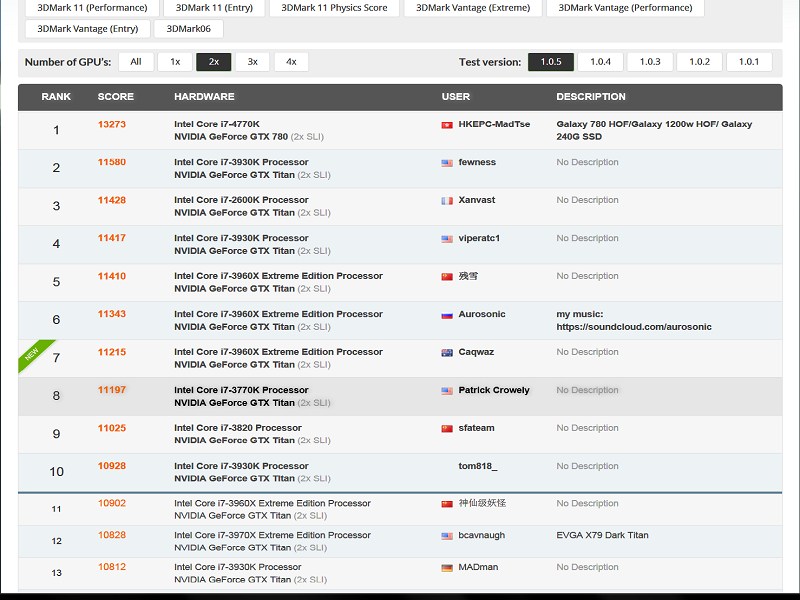Open the 10828 score result

pos(112,535)
